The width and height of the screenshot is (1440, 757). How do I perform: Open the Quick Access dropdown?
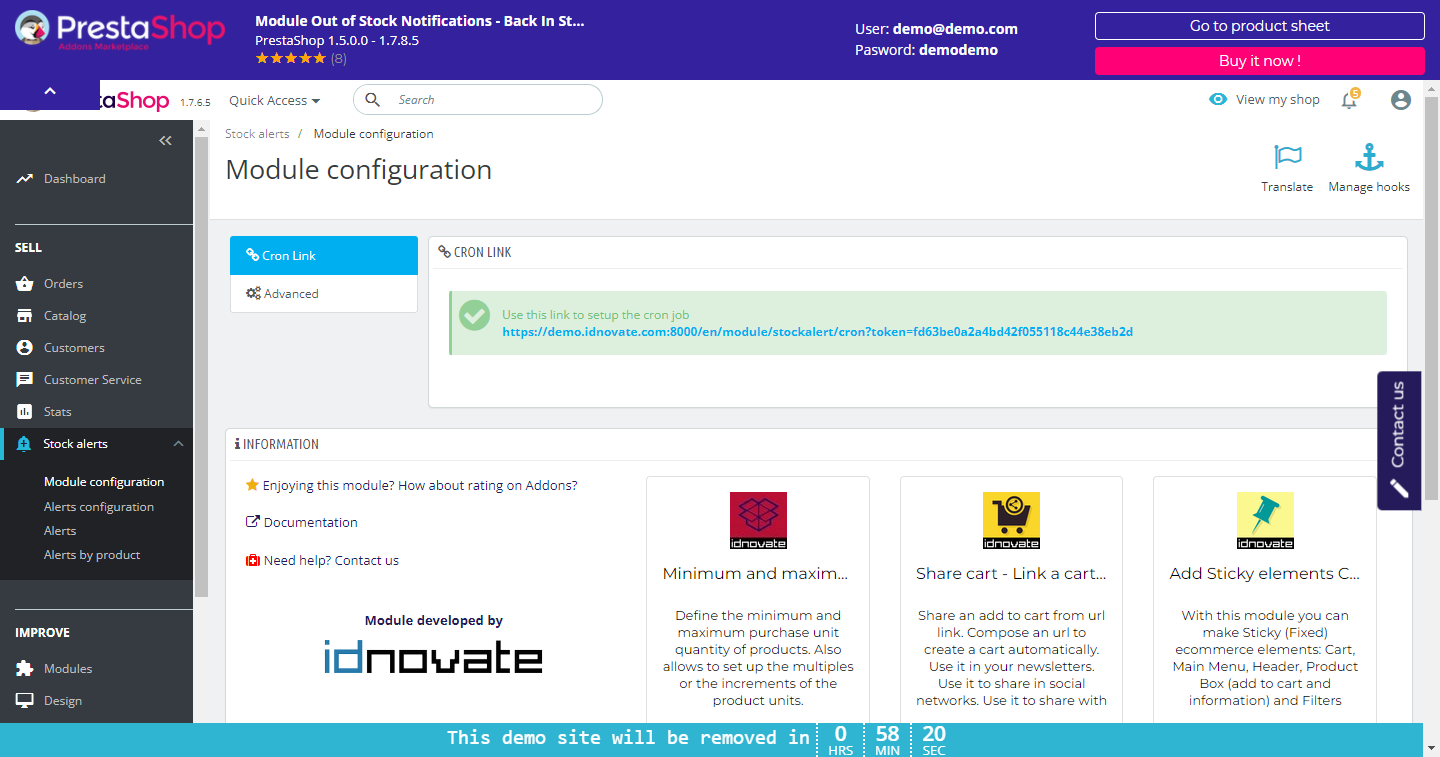click(x=275, y=100)
